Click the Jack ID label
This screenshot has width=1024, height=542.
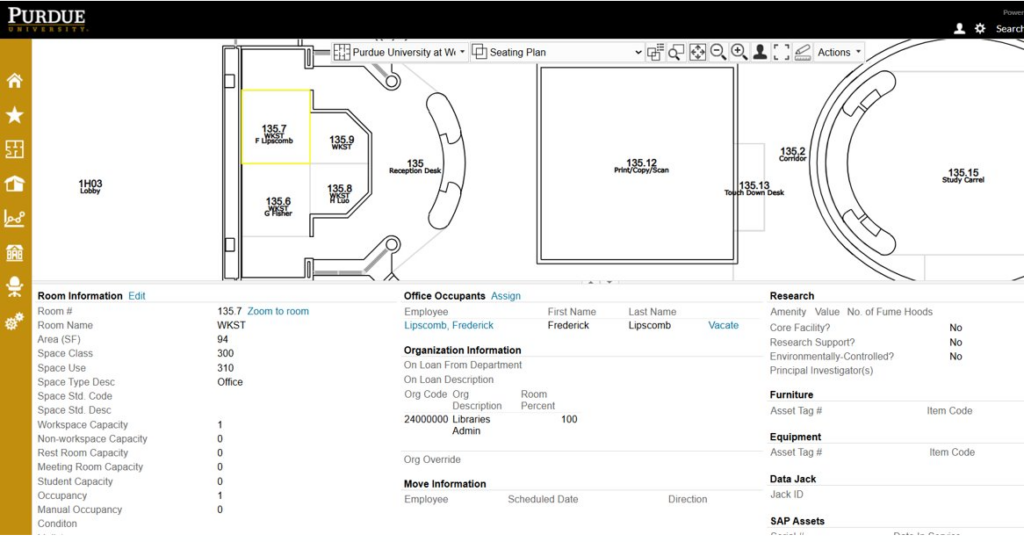point(786,494)
